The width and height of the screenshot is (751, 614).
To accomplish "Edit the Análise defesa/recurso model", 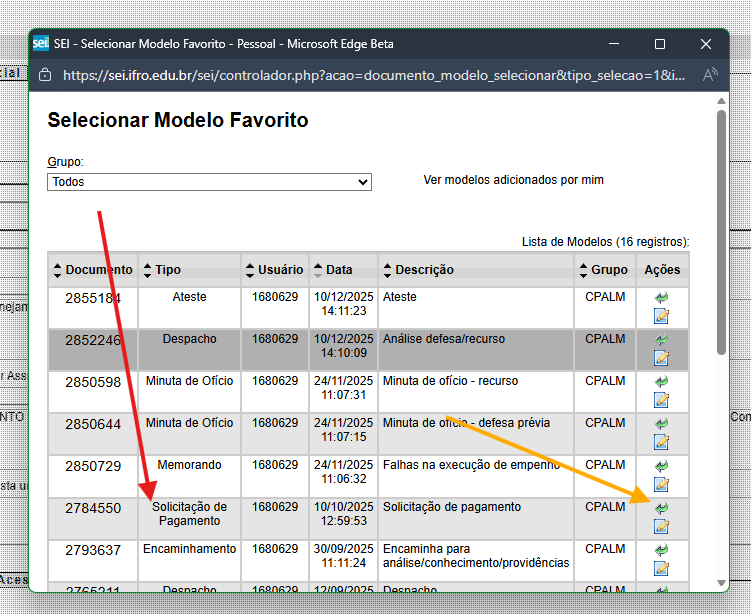I will [x=661, y=358].
